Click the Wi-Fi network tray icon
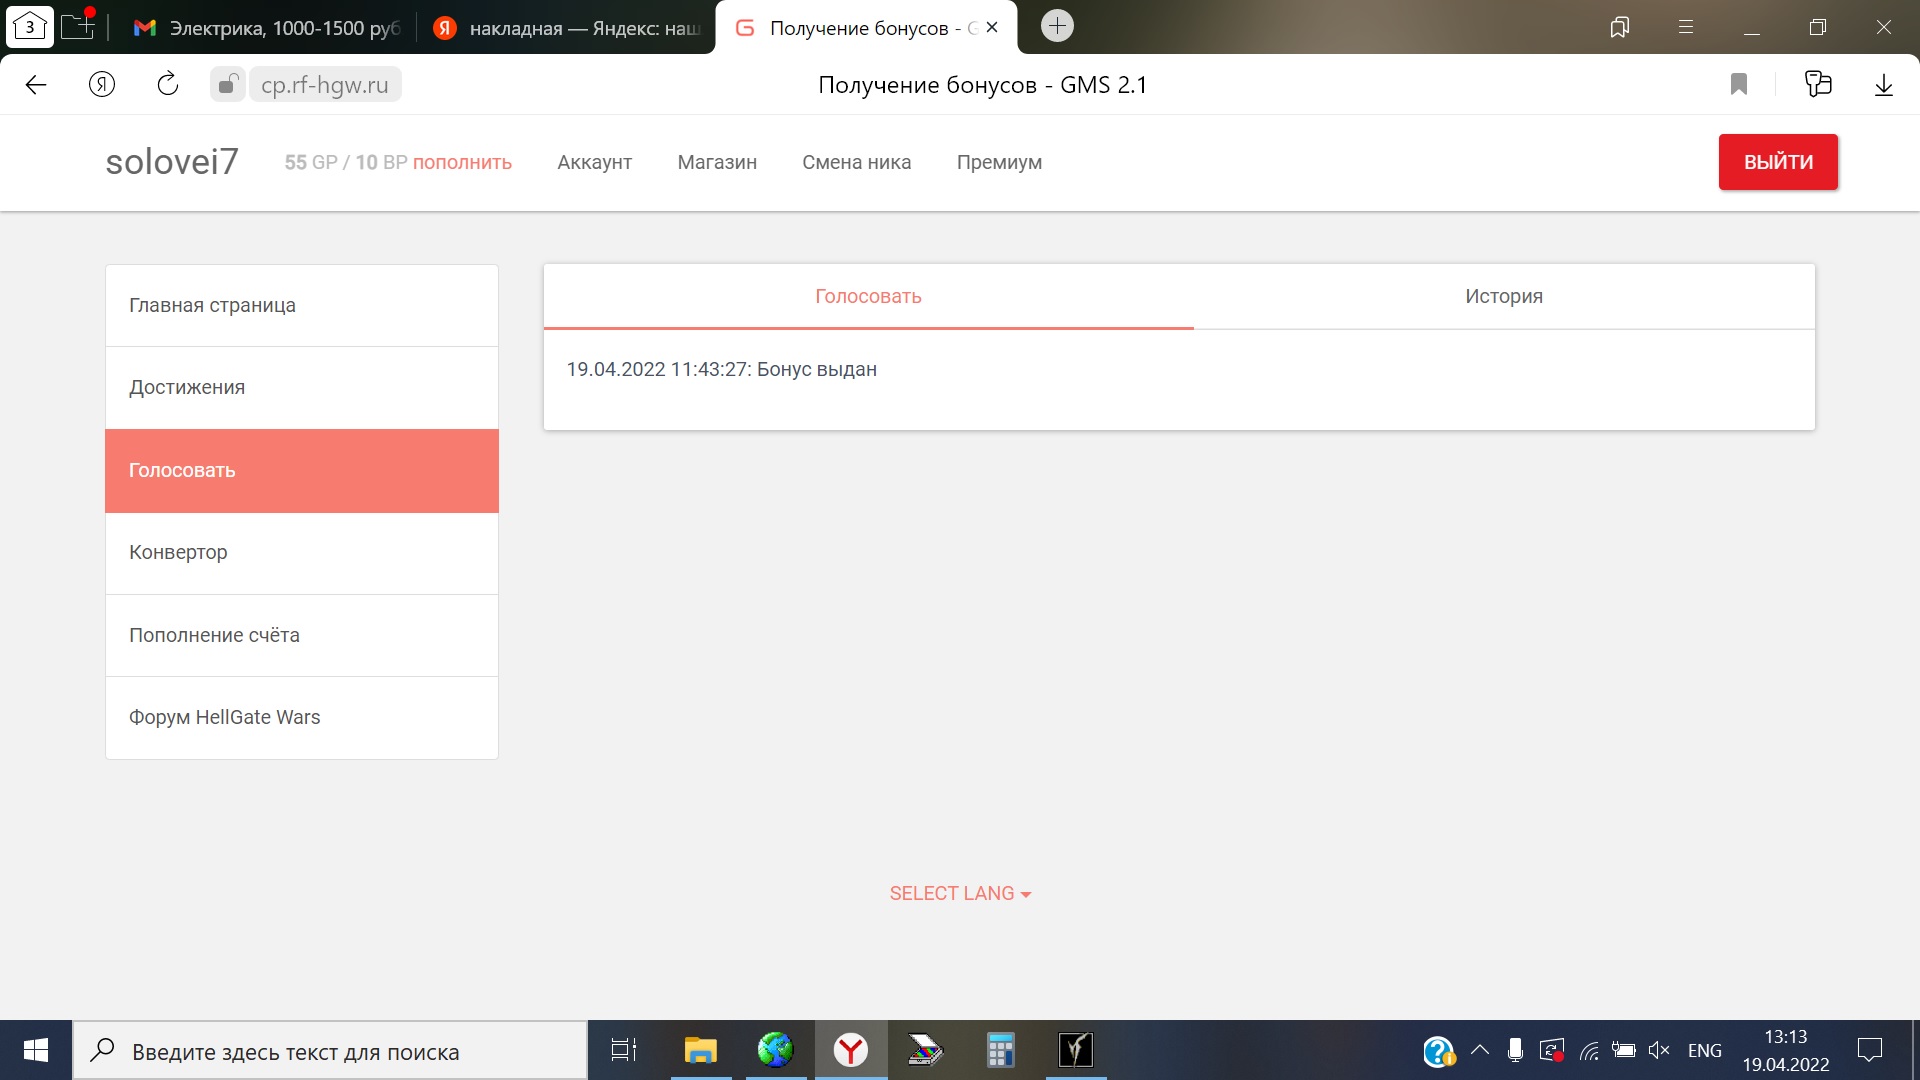The width and height of the screenshot is (1920, 1080). [1589, 1050]
